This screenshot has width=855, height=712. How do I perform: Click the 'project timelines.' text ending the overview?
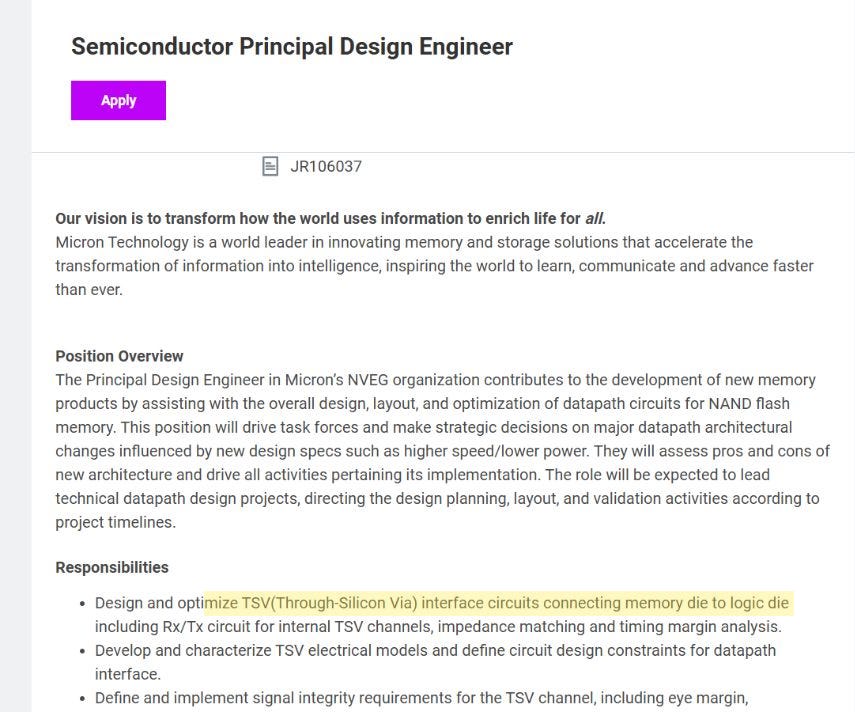tap(116, 522)
